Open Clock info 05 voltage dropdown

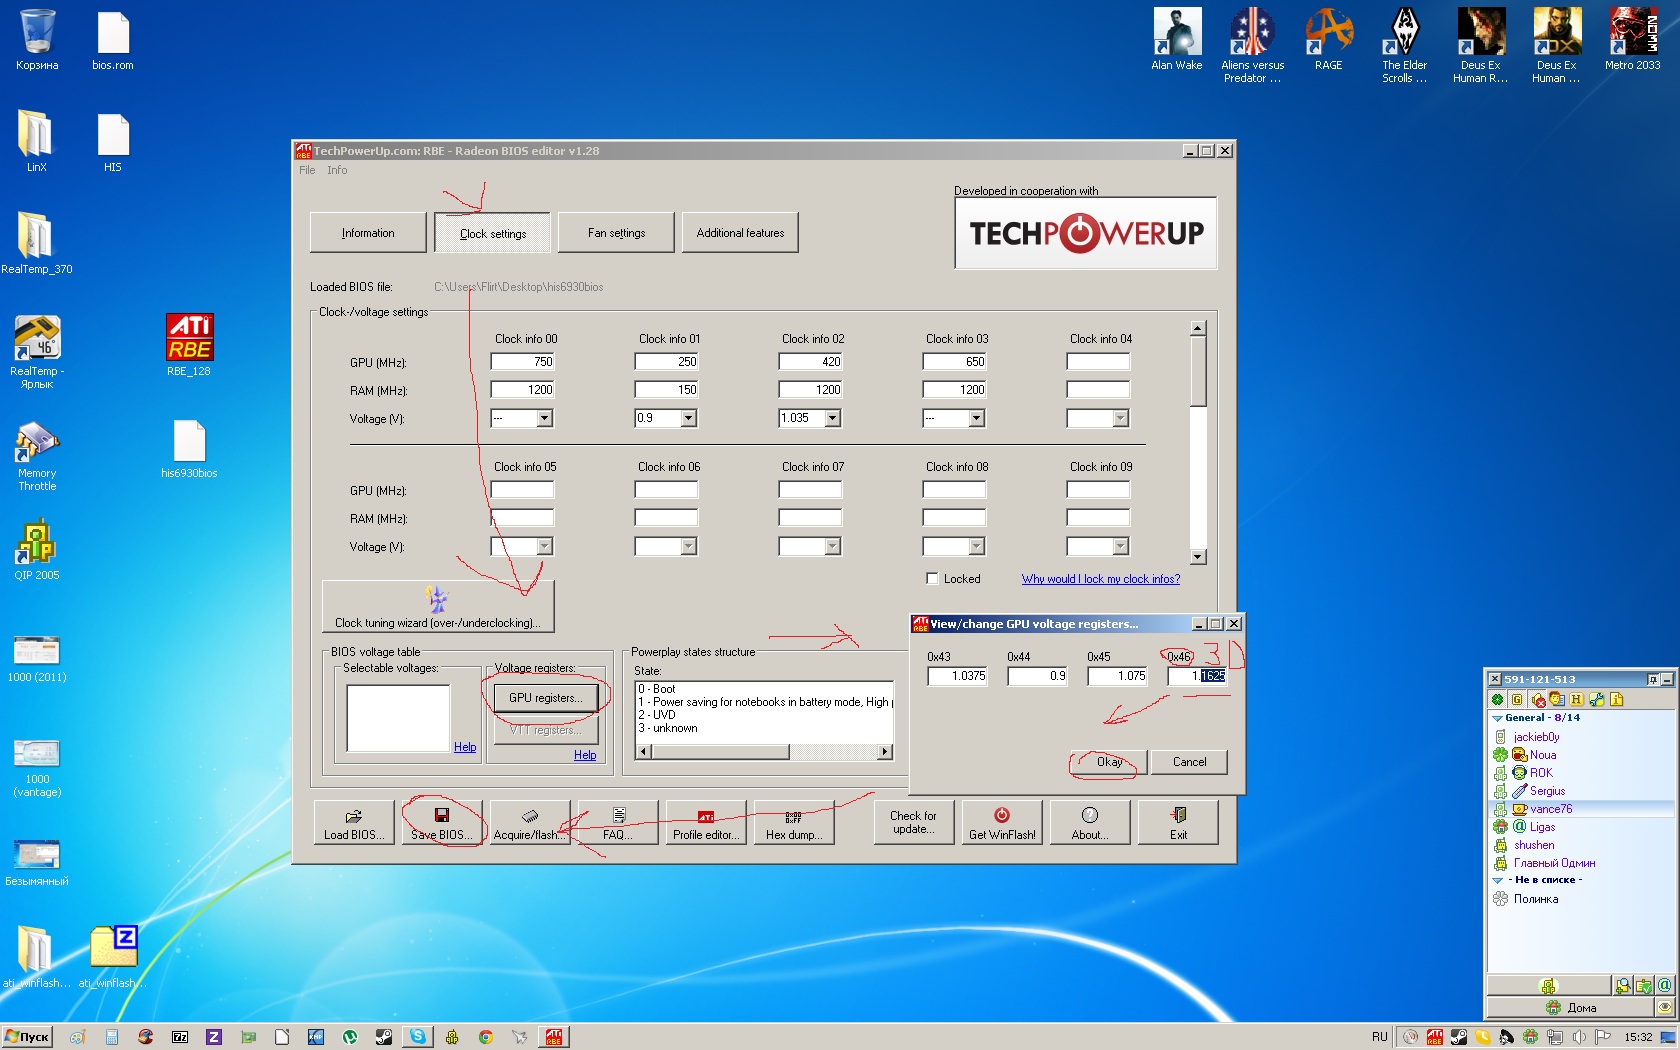click(x=544, y=546)
